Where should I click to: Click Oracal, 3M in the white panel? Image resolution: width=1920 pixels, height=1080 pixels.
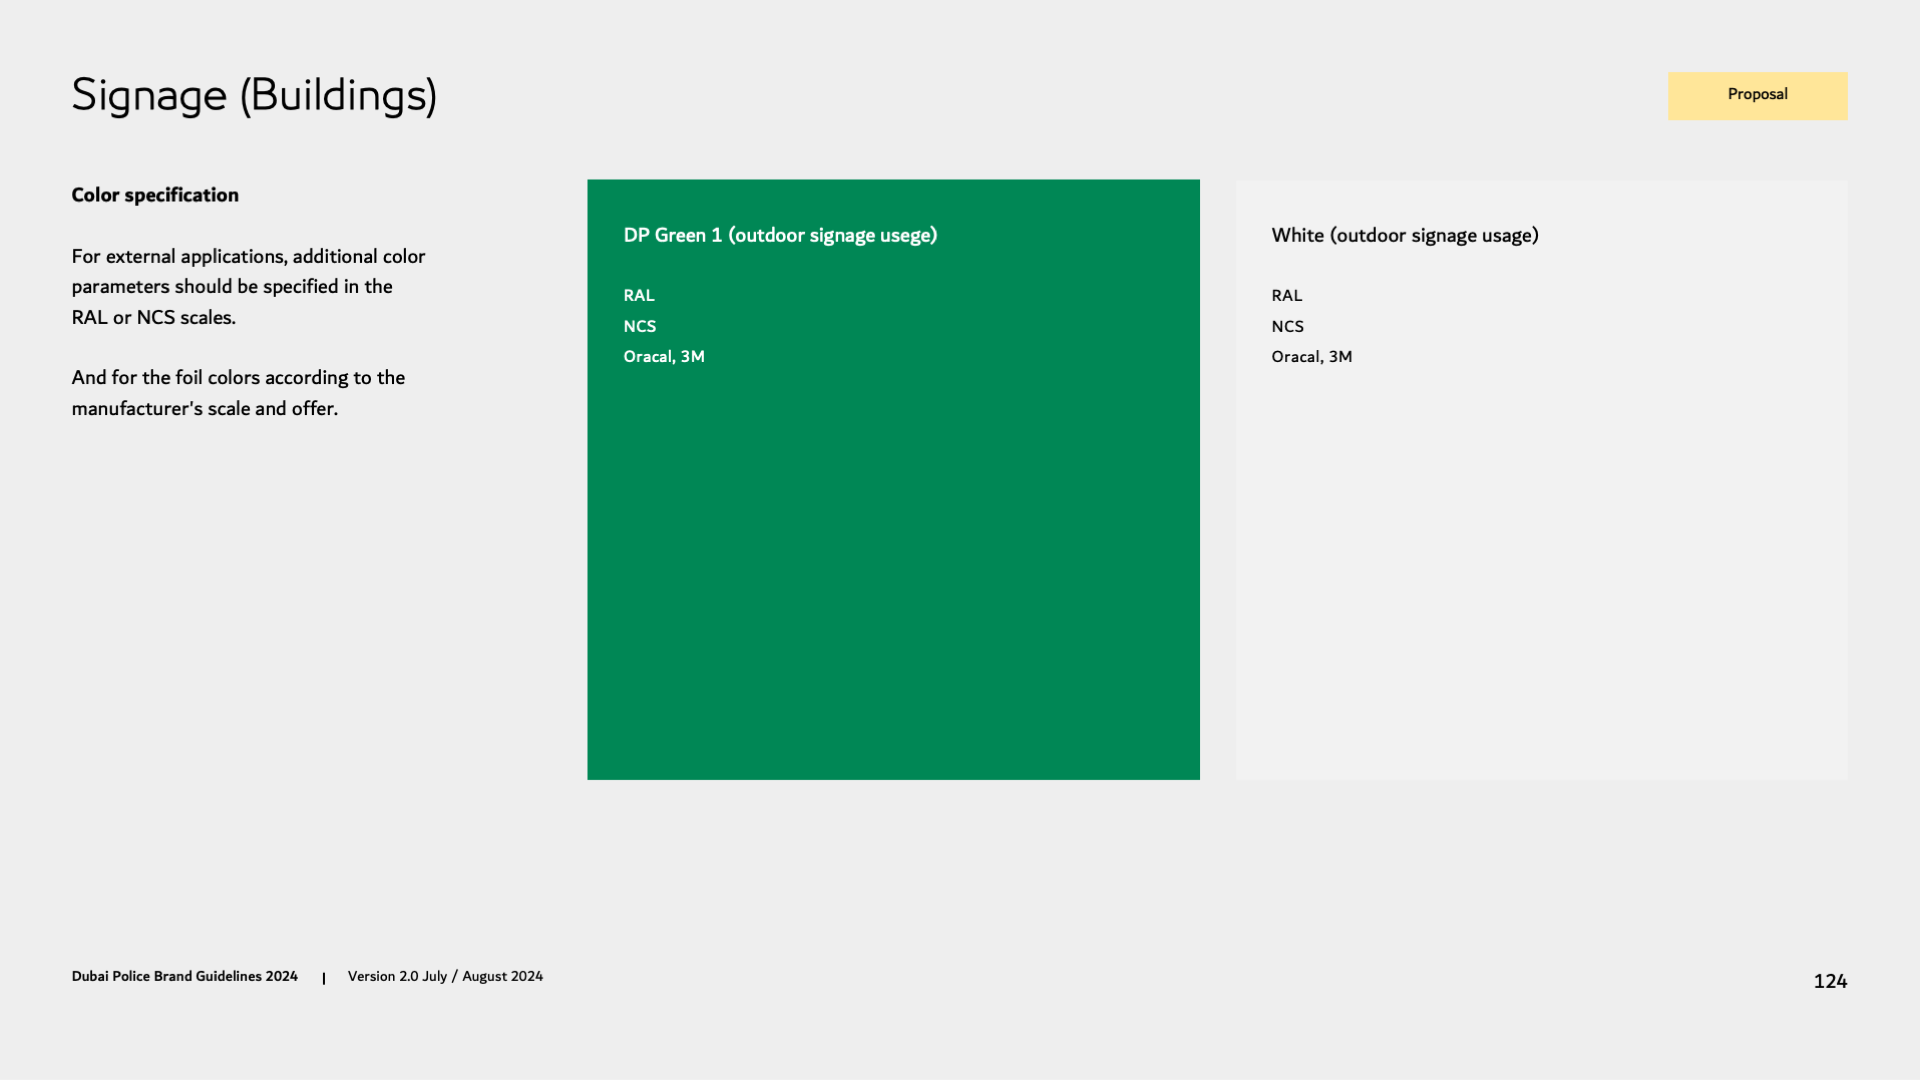click(x=1312, y=357)
